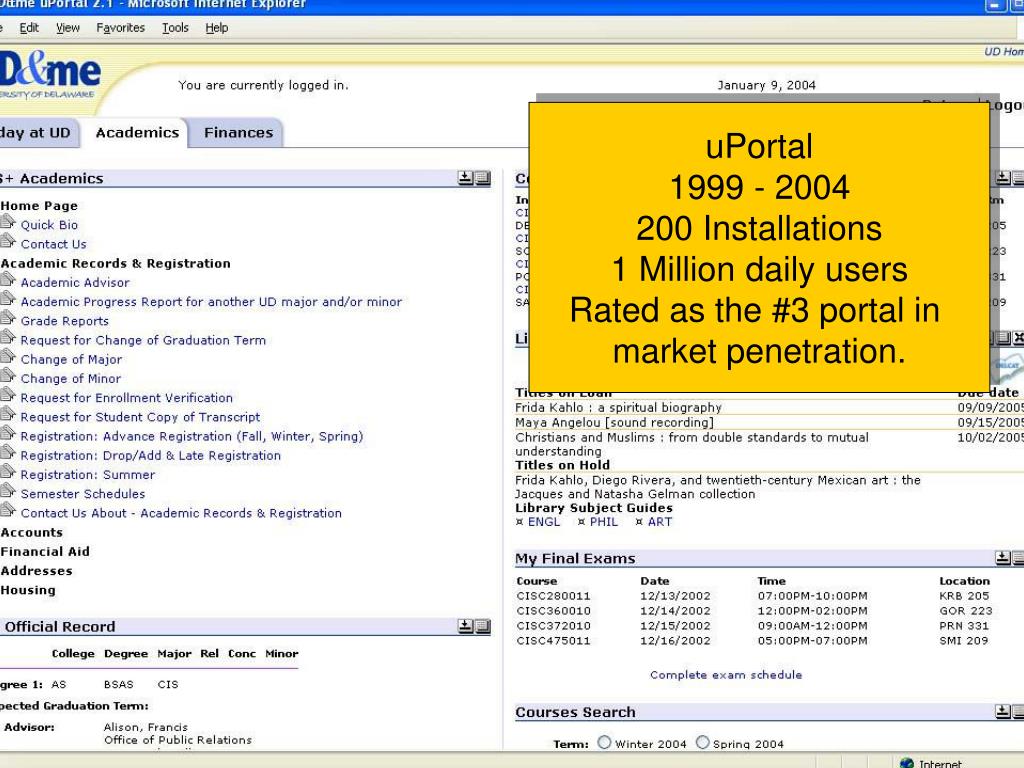
Task: Expand the Housing section
Action: (x=28, y=590)
